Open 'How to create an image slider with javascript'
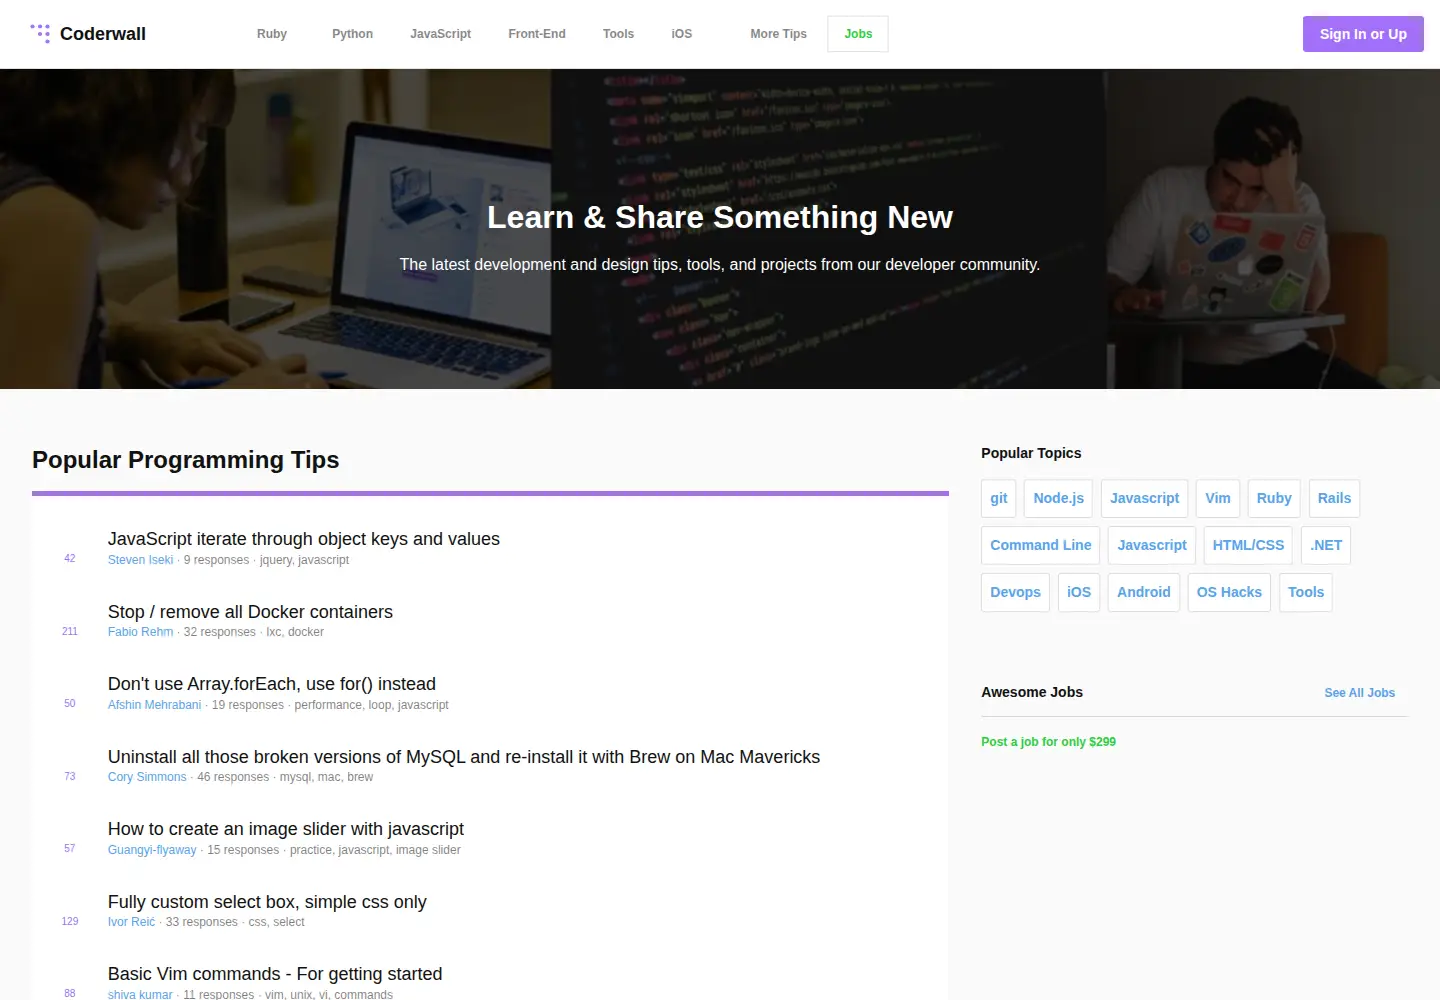This screenshot has height=1000, width=1440. click(x=286, y=829)
